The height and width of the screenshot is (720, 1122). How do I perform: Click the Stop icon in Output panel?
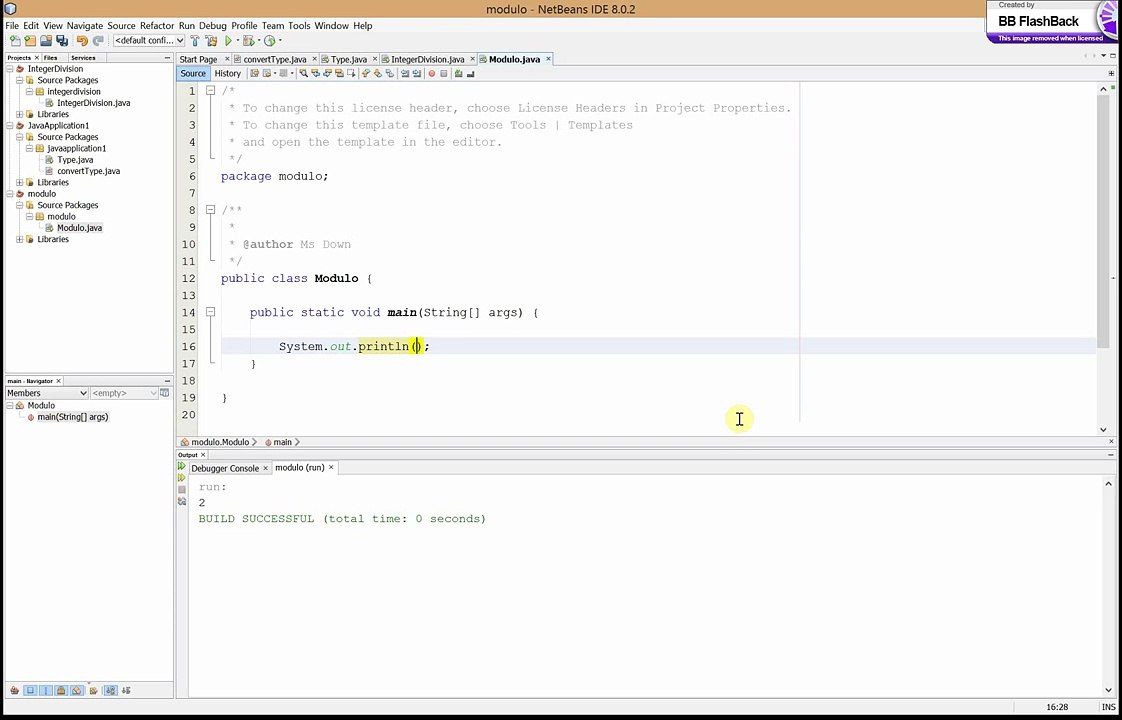[x=182, y=490]
